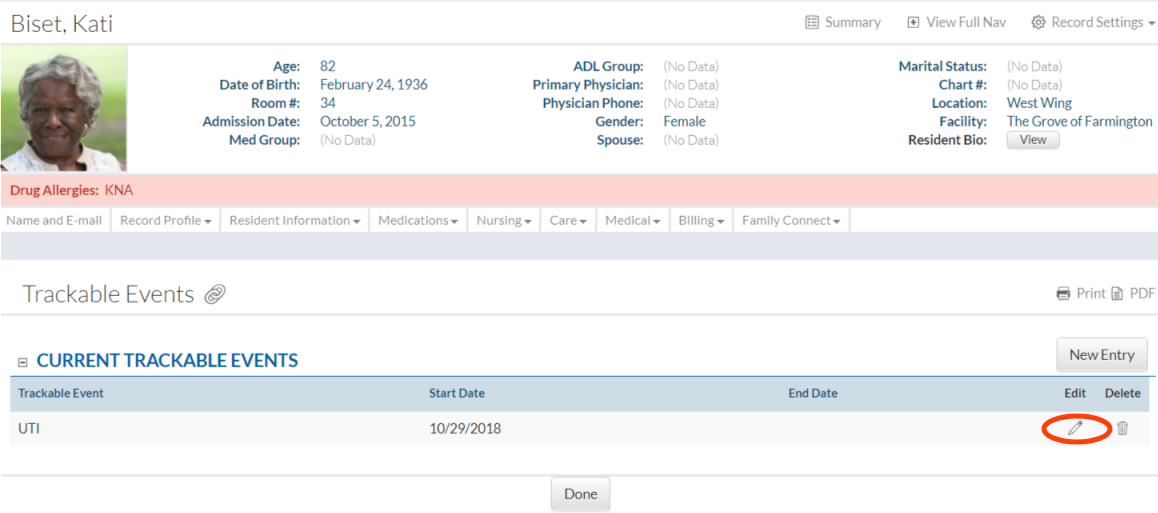Click the paperclip icon beside Trackable Events
This screenshot has width=1158, height=513.
[215, 294]
